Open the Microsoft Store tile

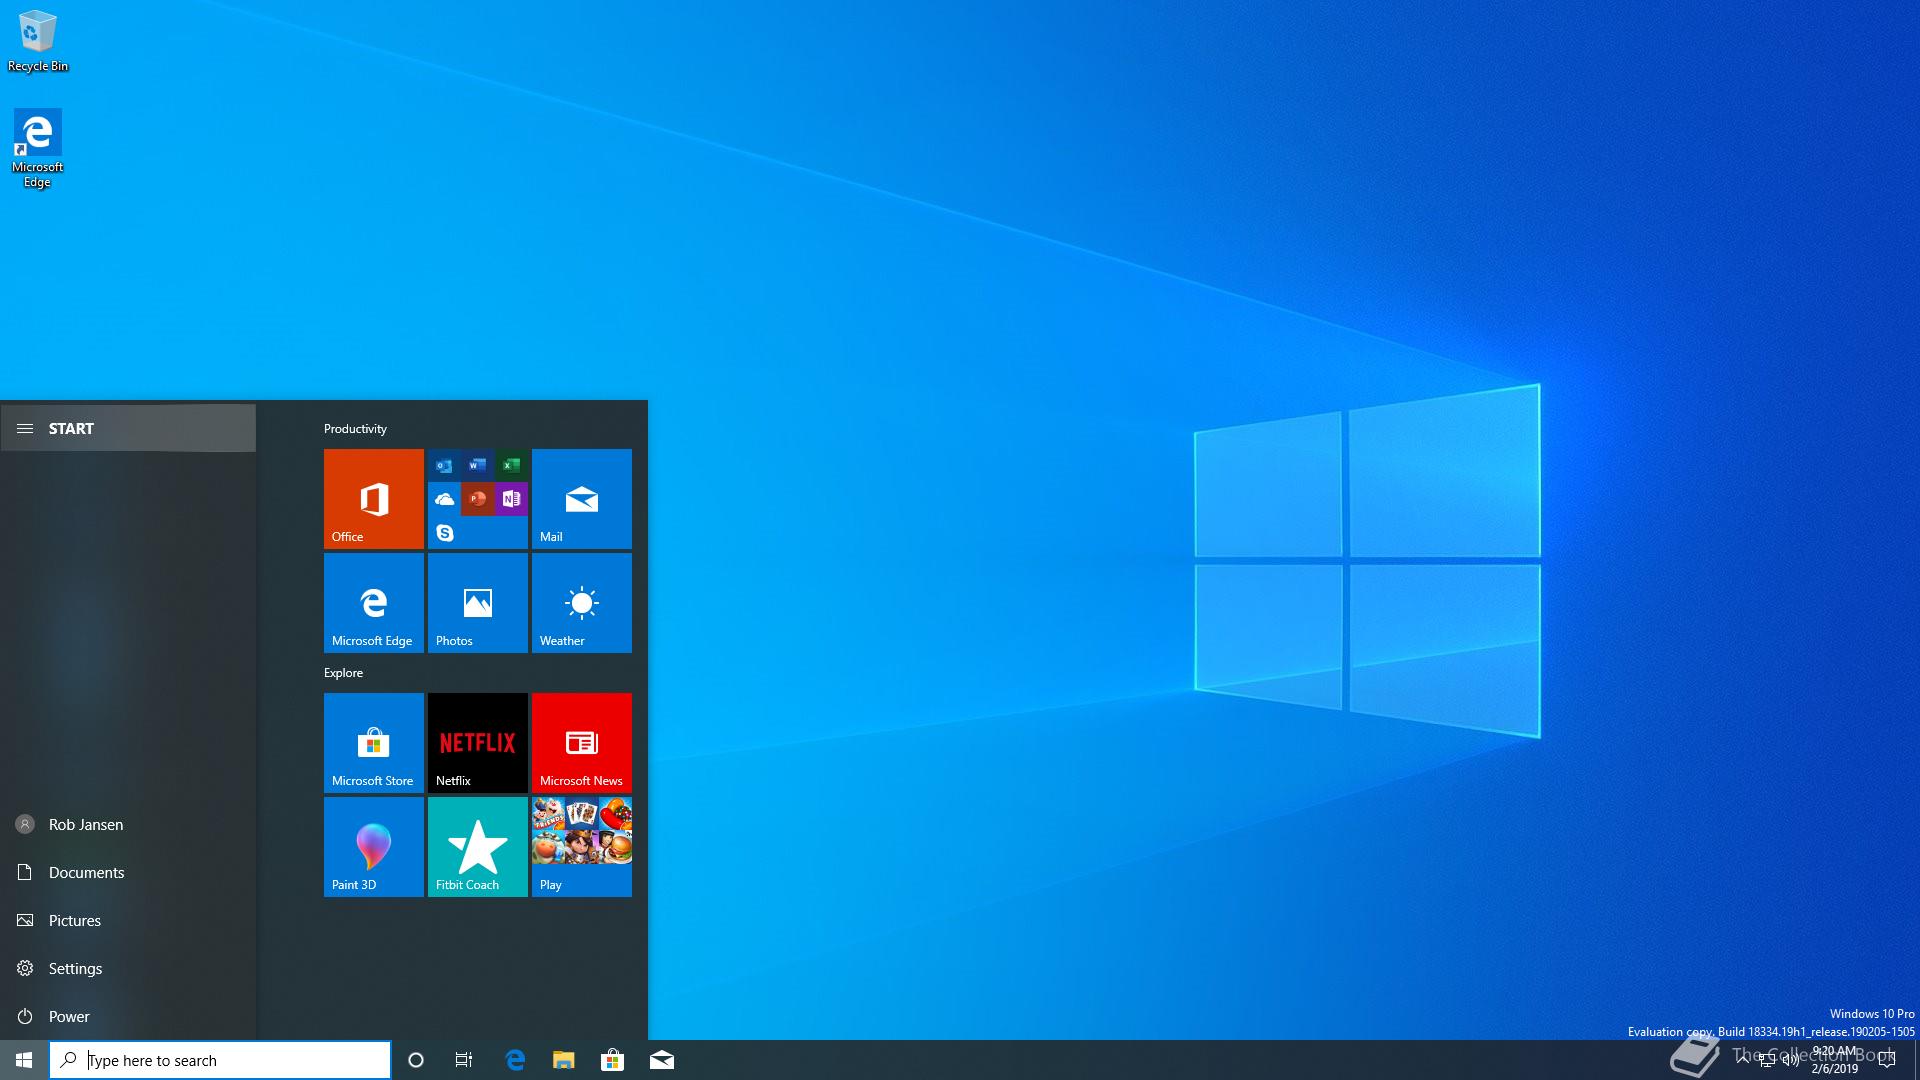pyautogui.click(x=374, y=742)
